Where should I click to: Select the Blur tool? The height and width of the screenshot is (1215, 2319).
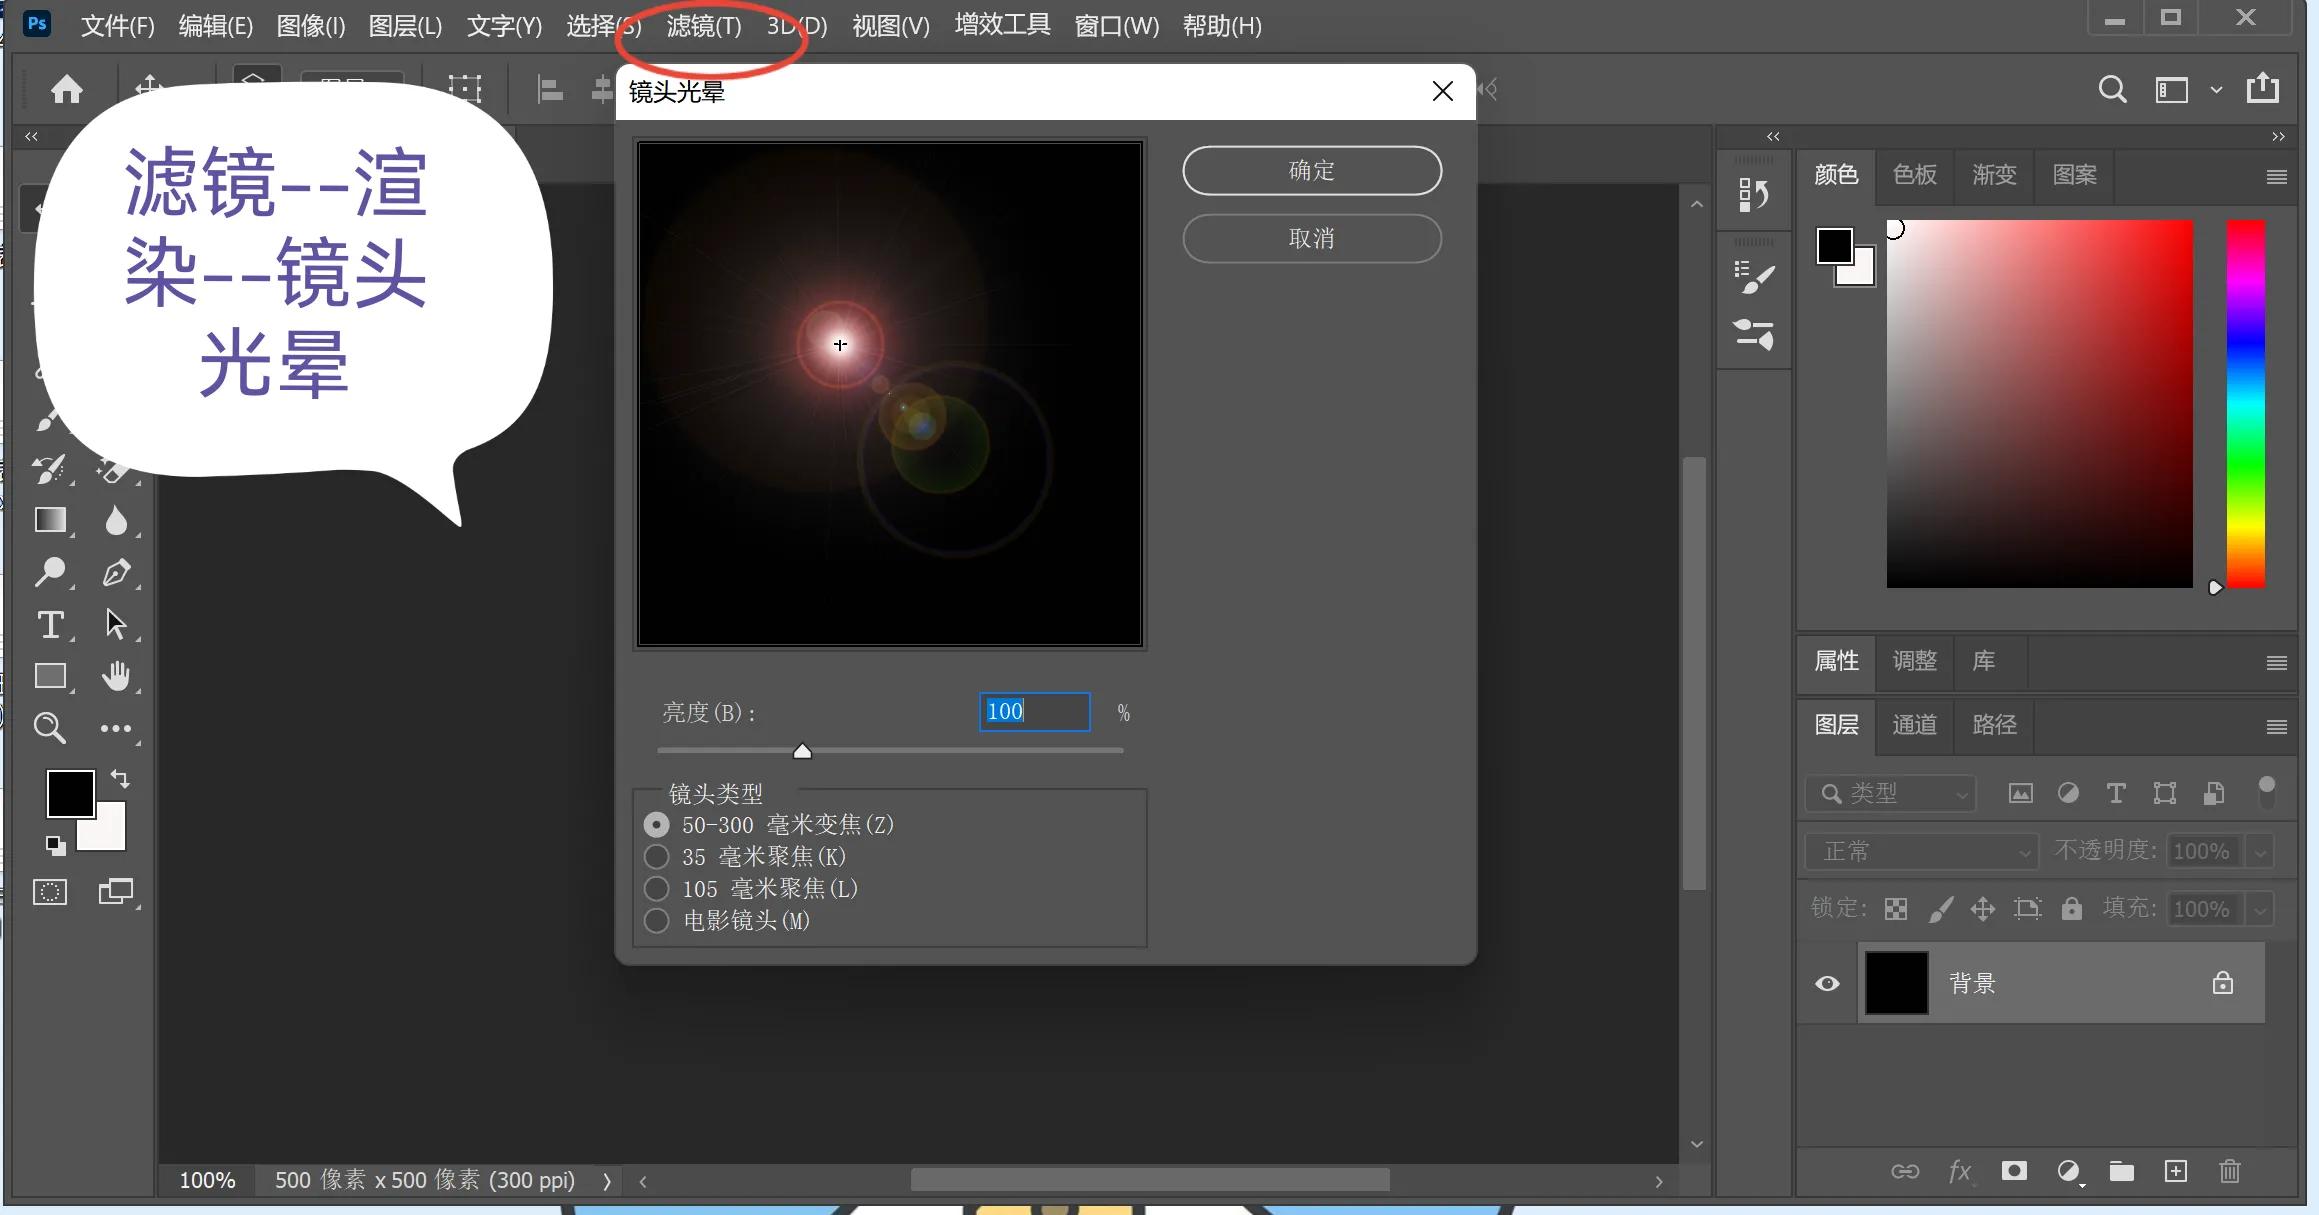pyautogui.click(x=118, y=521)
